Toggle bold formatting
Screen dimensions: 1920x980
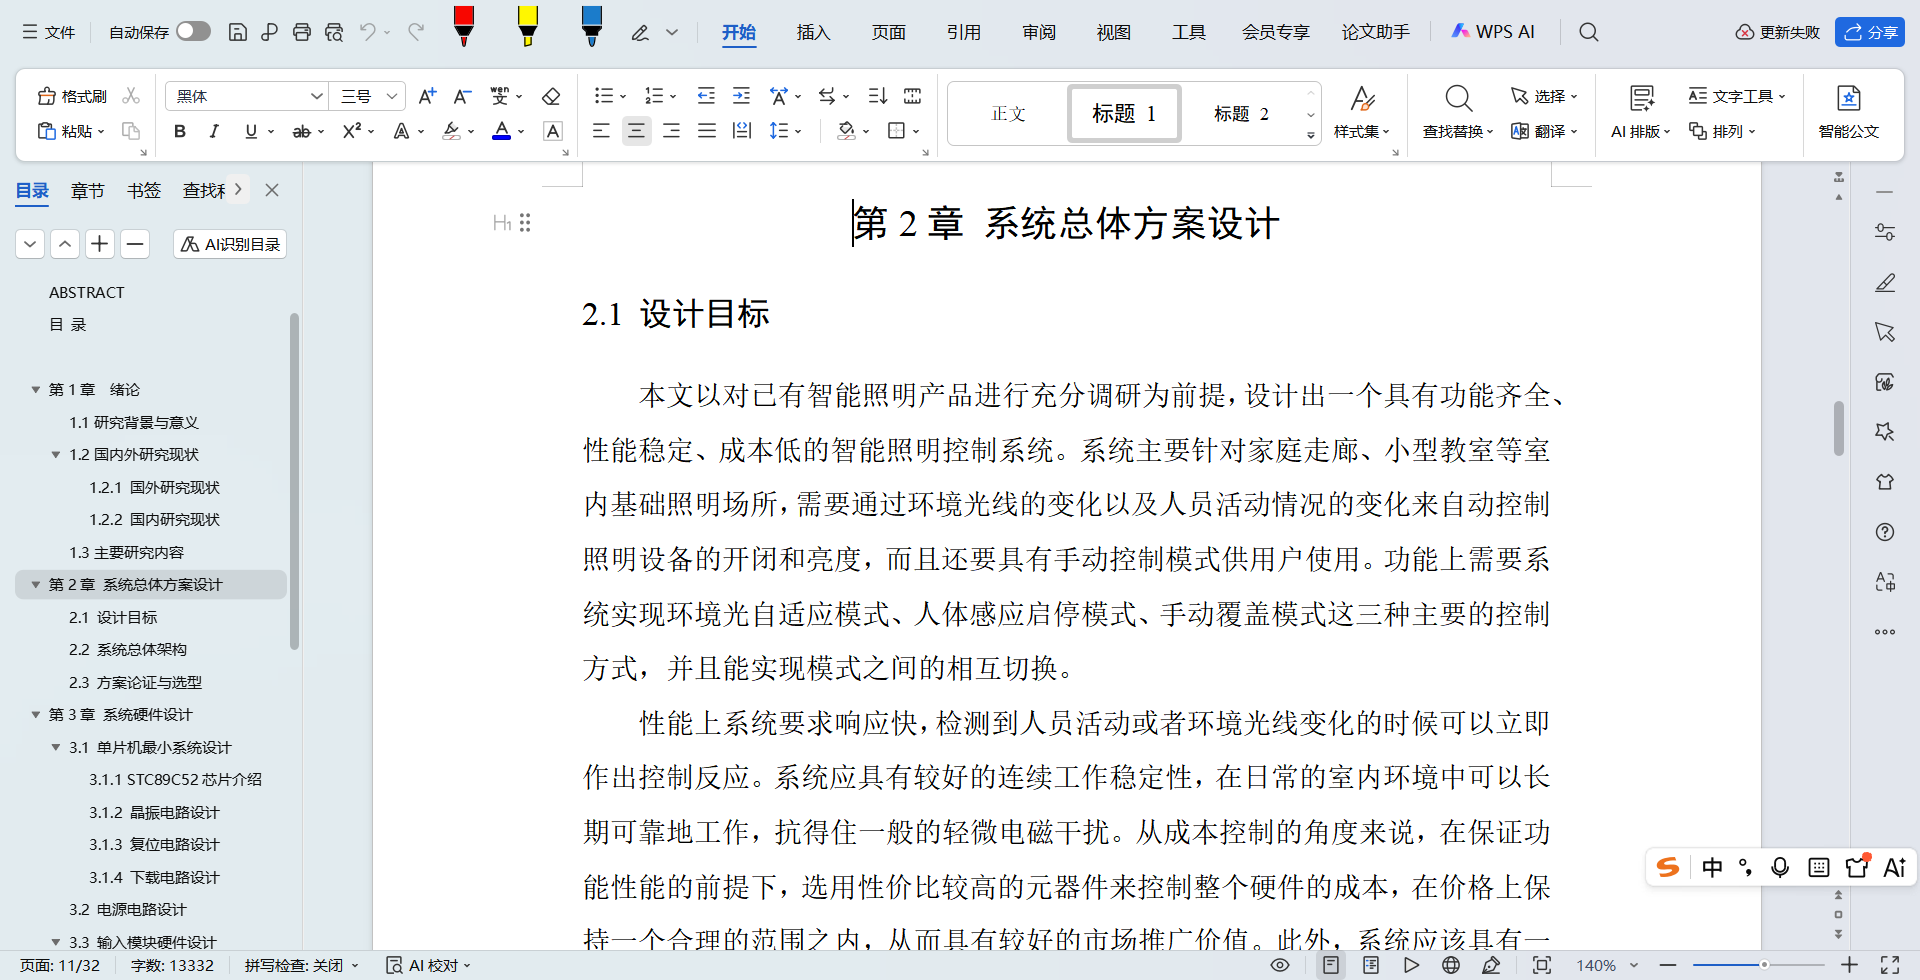(180, 131)
